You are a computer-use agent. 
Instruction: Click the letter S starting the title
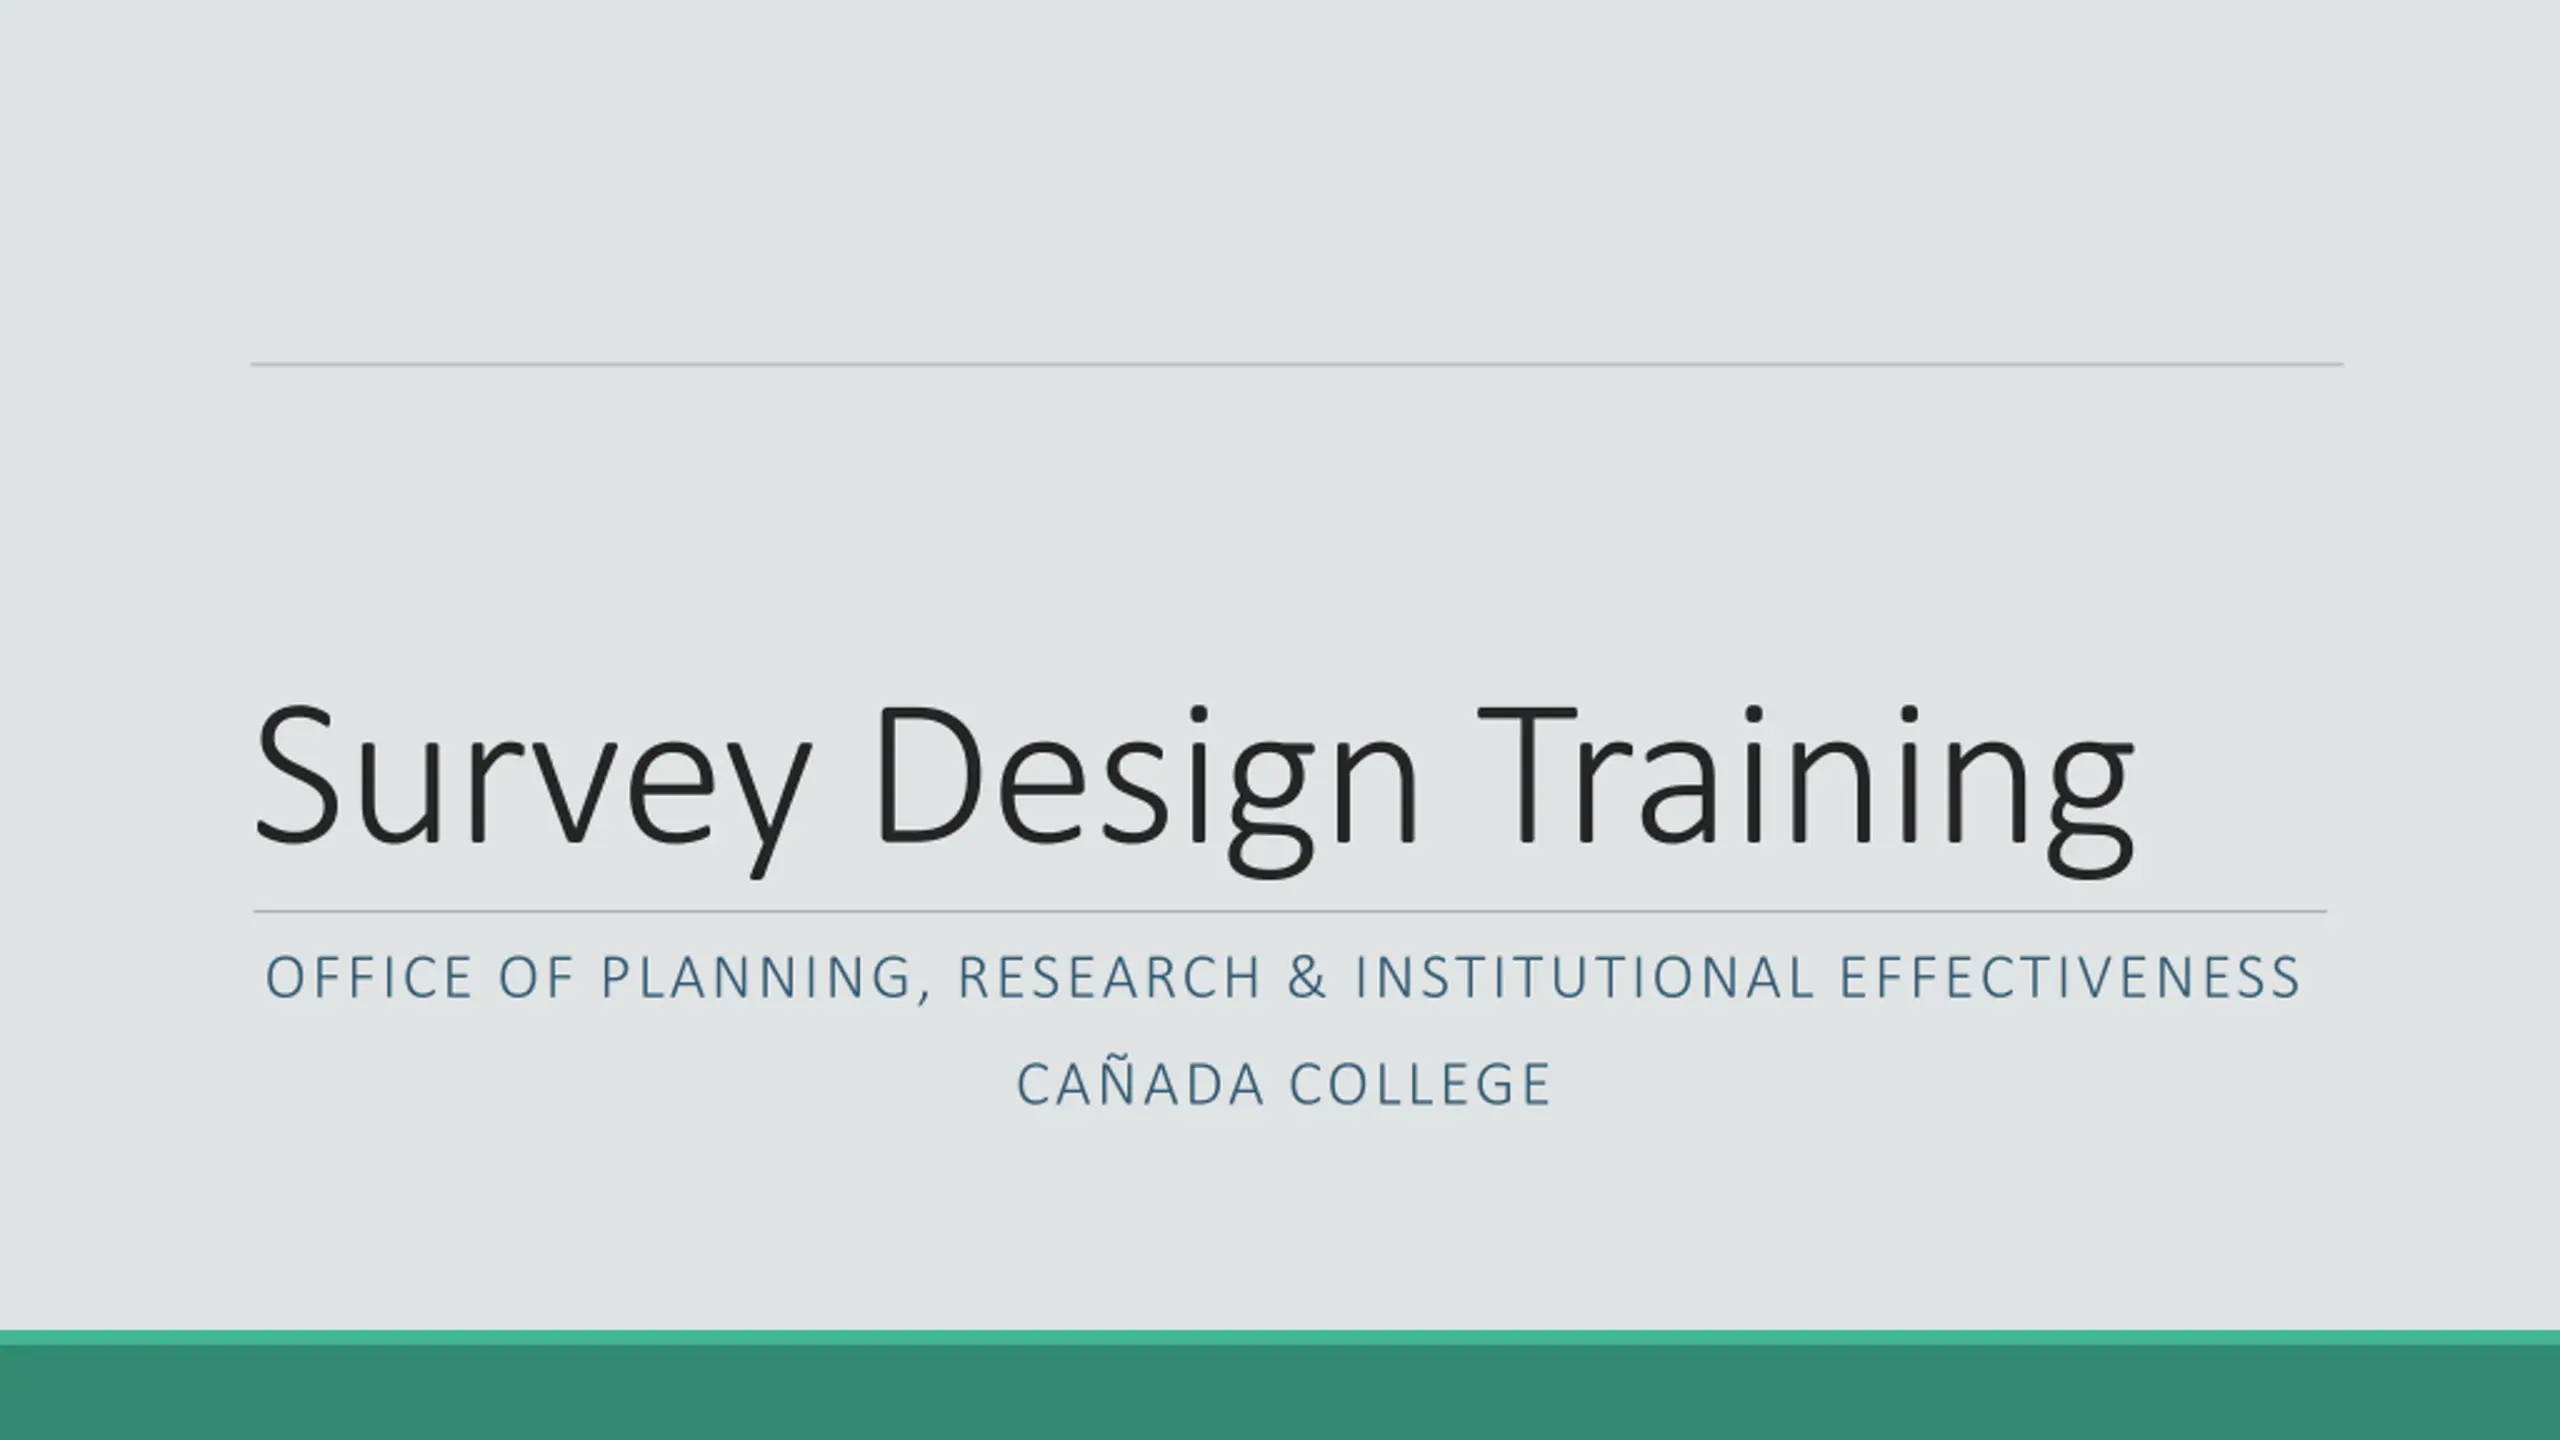[297, 775]
